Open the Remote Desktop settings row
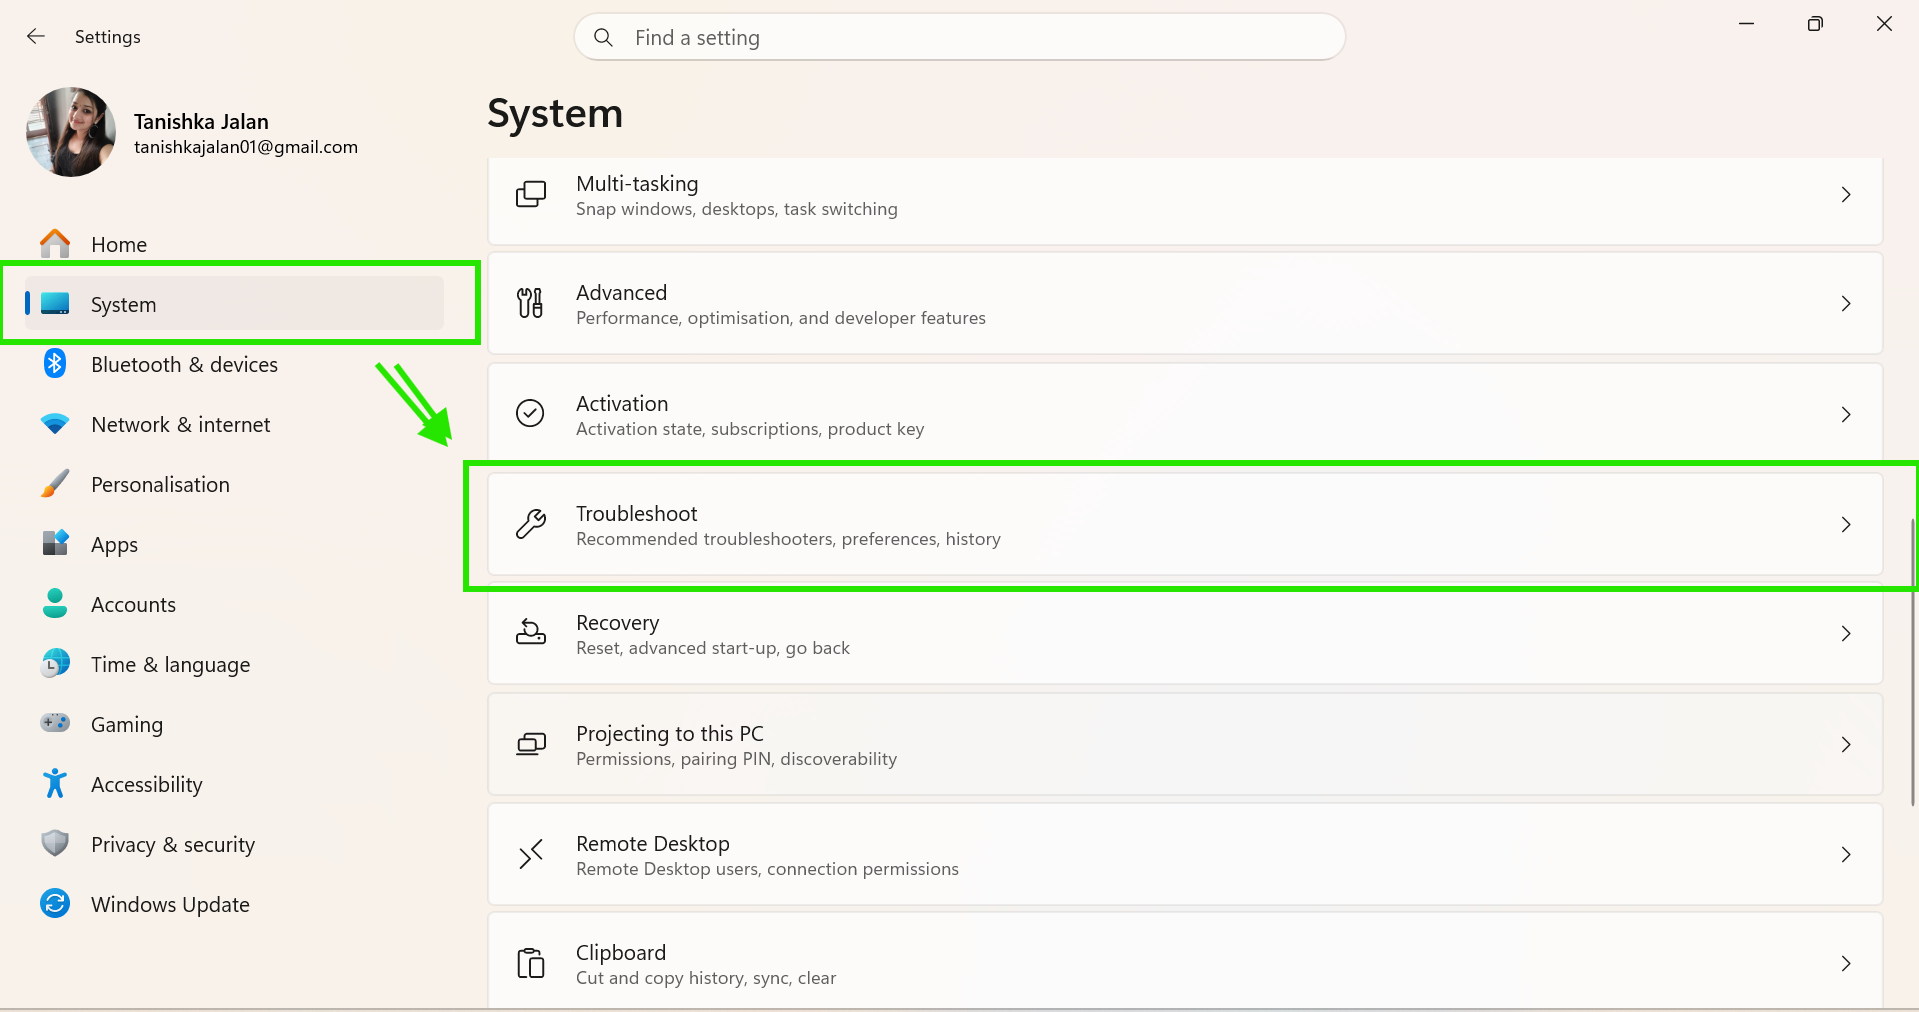This screenshot has width=1919, height=1012. click(1185, 855)
